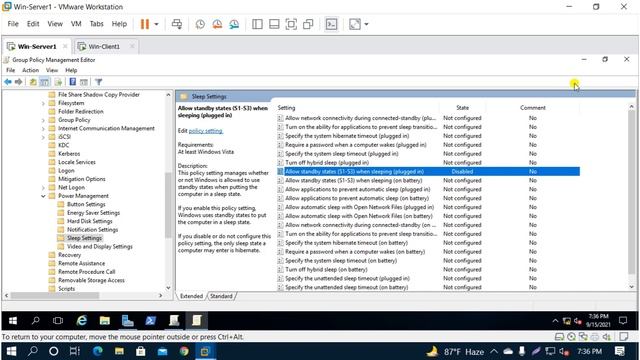Open the VMware Tabs menu
Viewport: 640px width, 360px height.
(96, 24)
